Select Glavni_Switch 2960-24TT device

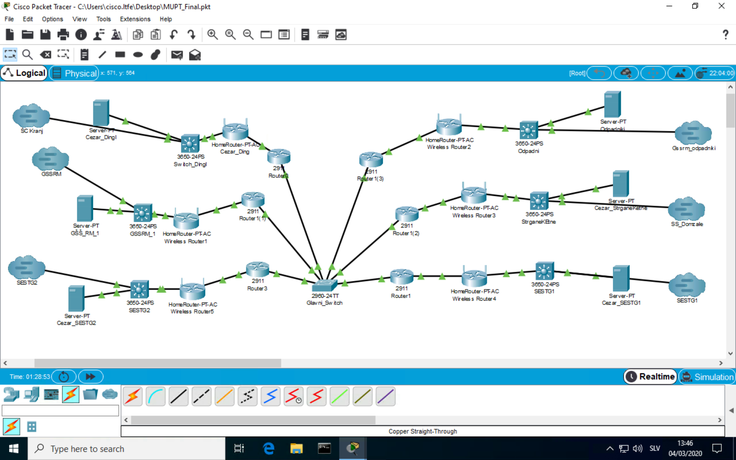(x=325, y=285)
